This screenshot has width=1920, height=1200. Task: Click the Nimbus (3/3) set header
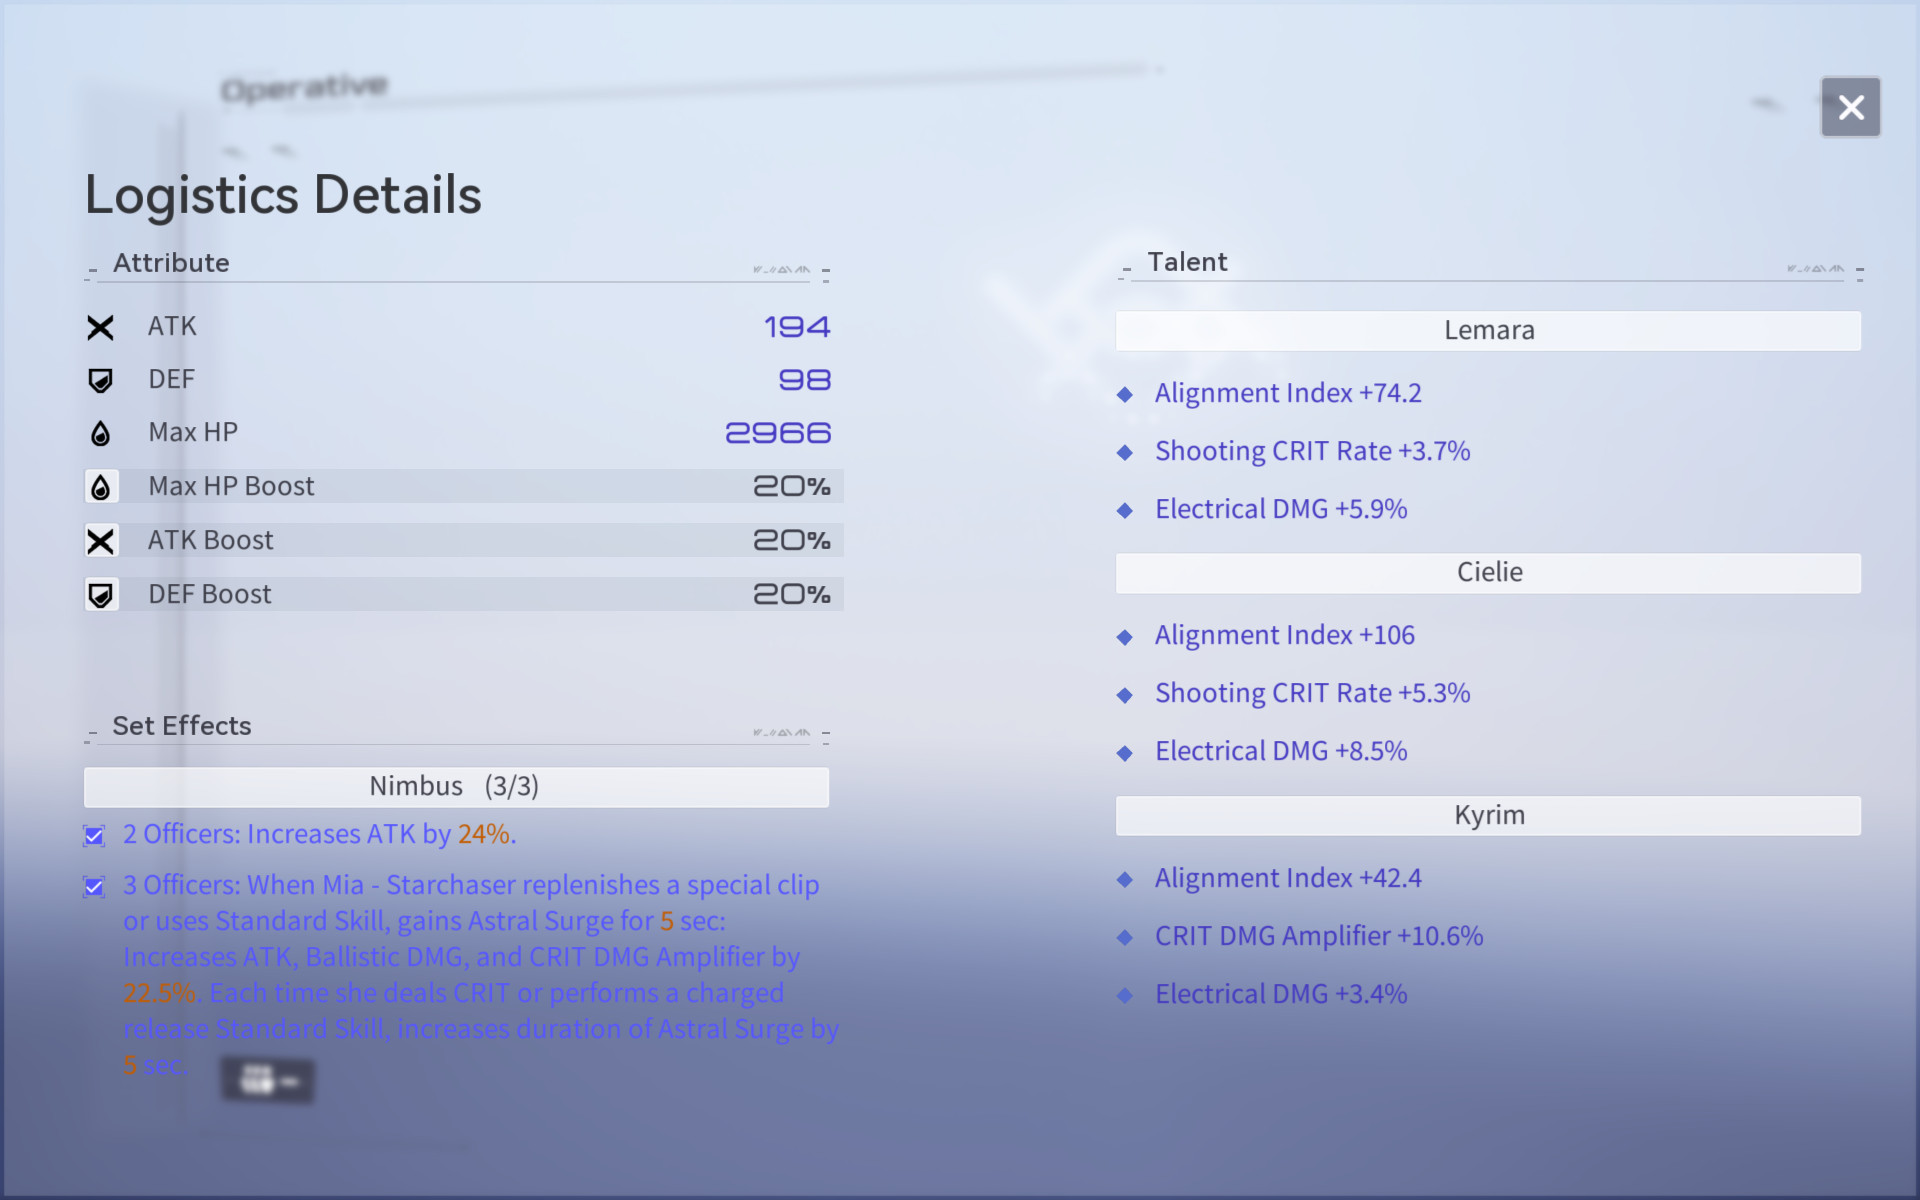(456, 787)
